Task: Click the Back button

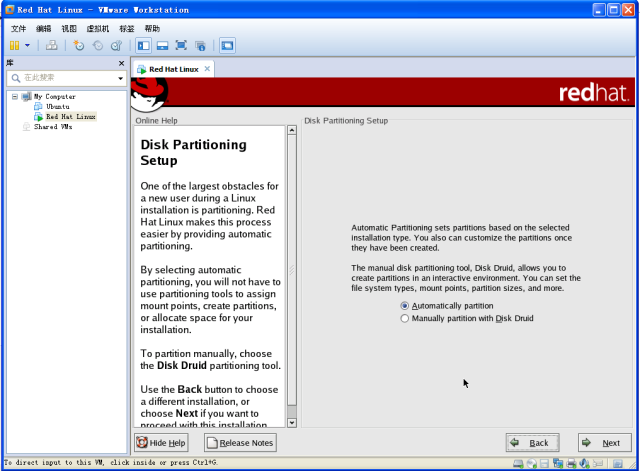Action: [533, 443]
